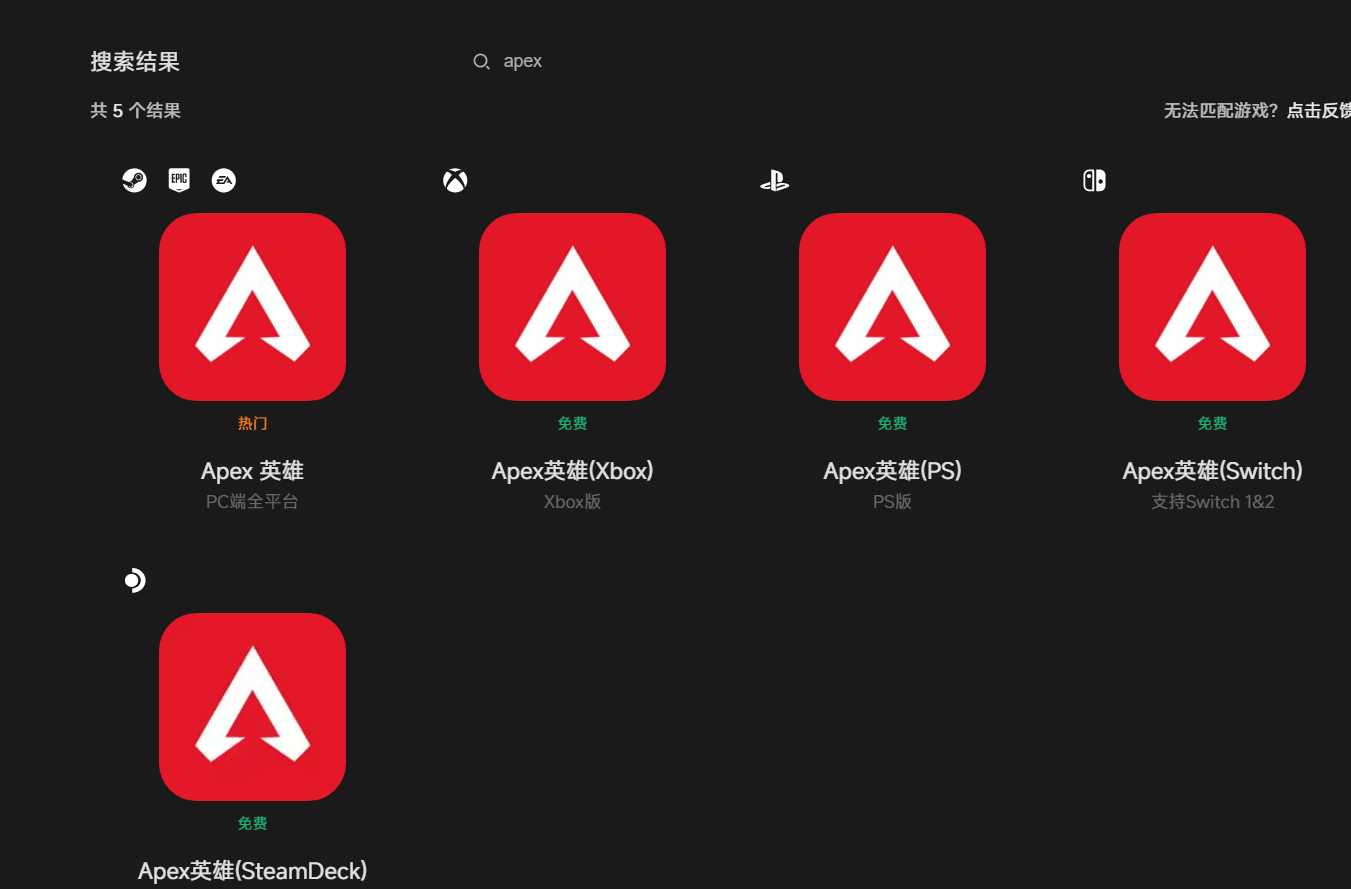Viewport: 1351px width, 889px height.
Task: Open the Apex英雄(Xbox) game thumbnail
Action: point(572,307)
